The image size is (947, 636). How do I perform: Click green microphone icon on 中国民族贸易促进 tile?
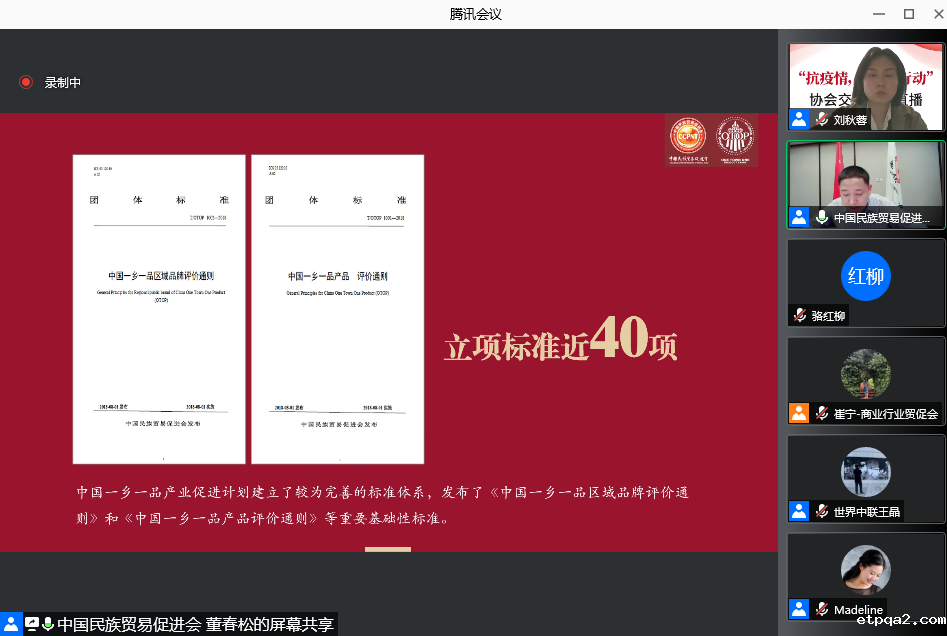click(822, 217)
